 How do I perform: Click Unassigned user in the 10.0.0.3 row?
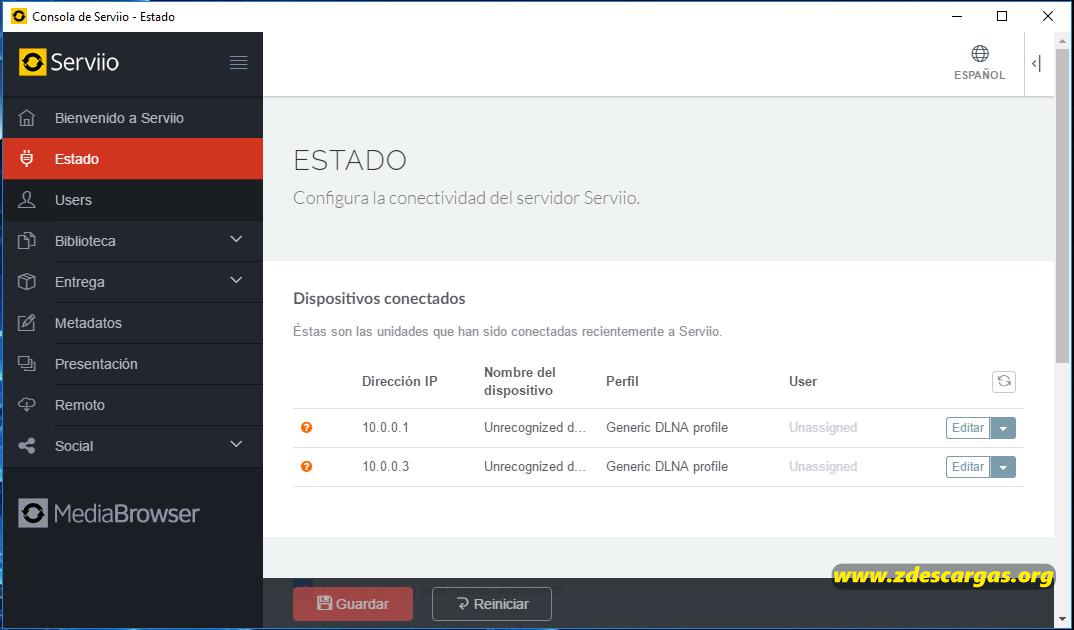(823, 466)
